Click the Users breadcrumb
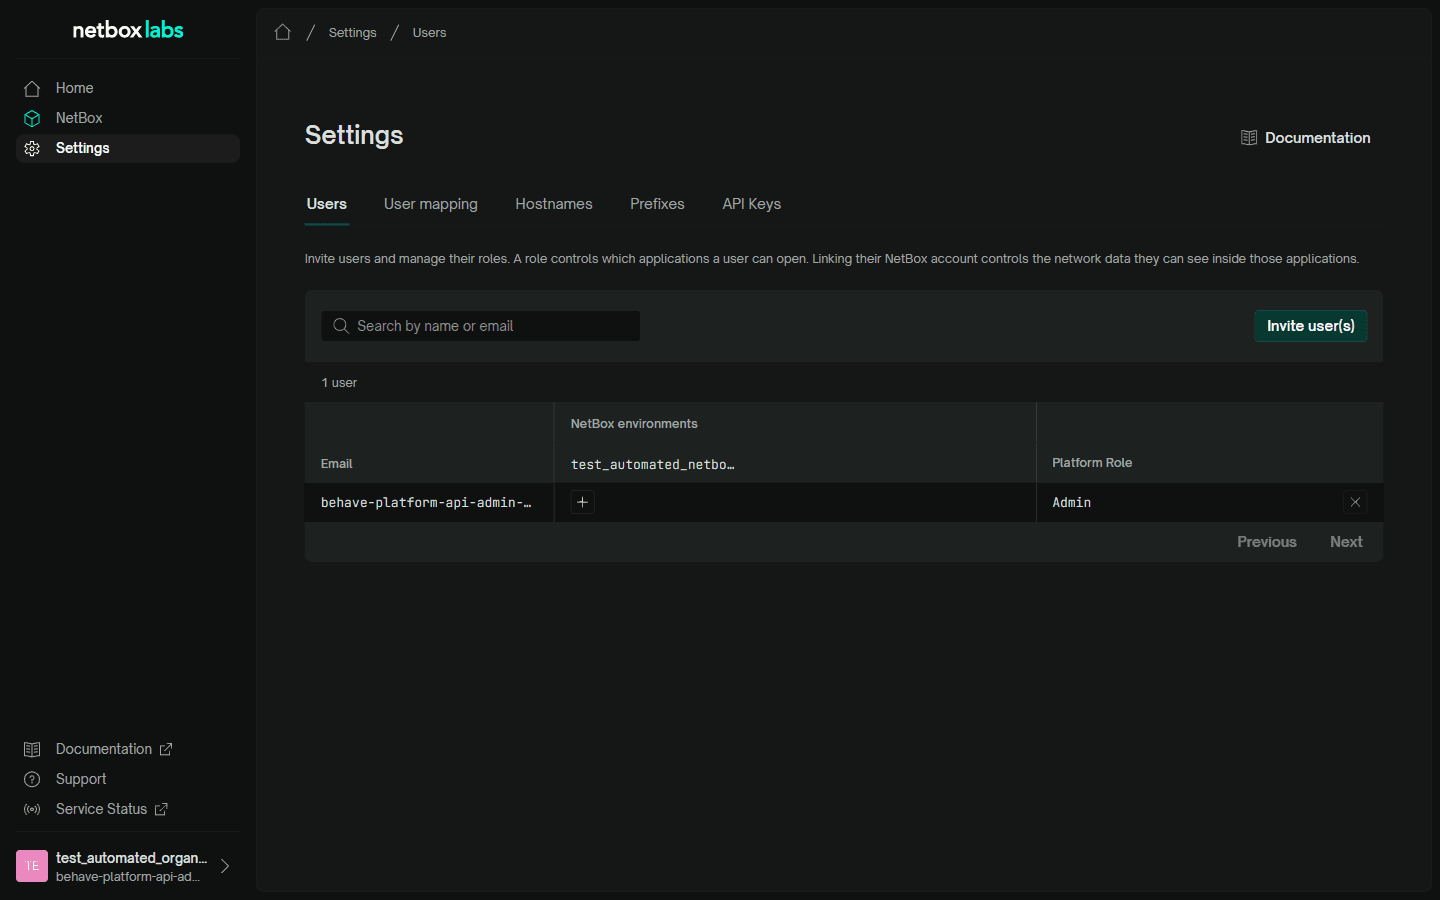 click(x=429, y=32)
